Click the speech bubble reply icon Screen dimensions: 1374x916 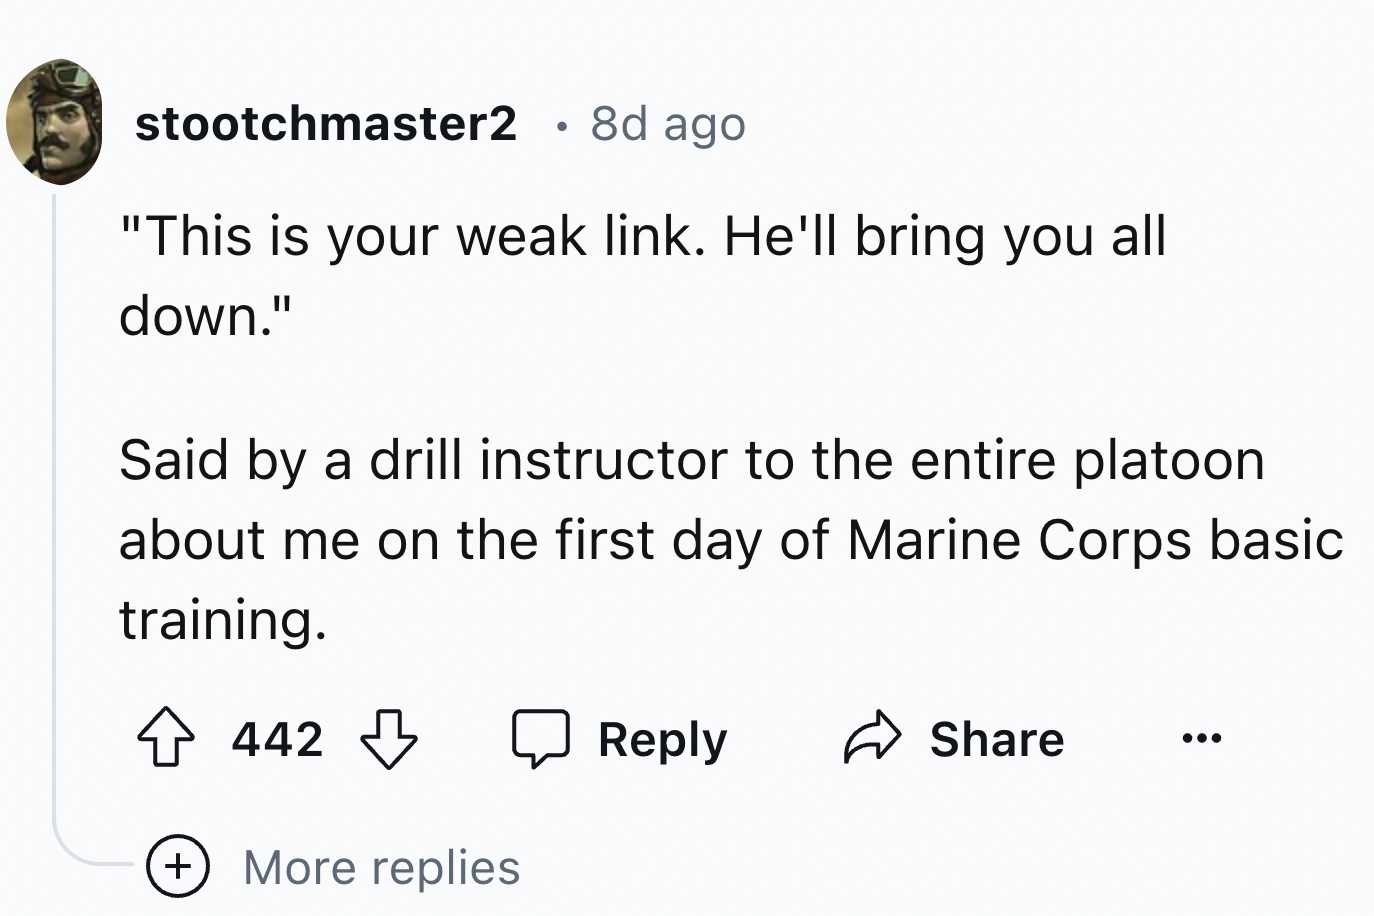pyautogui.click(x=541, y=740)
